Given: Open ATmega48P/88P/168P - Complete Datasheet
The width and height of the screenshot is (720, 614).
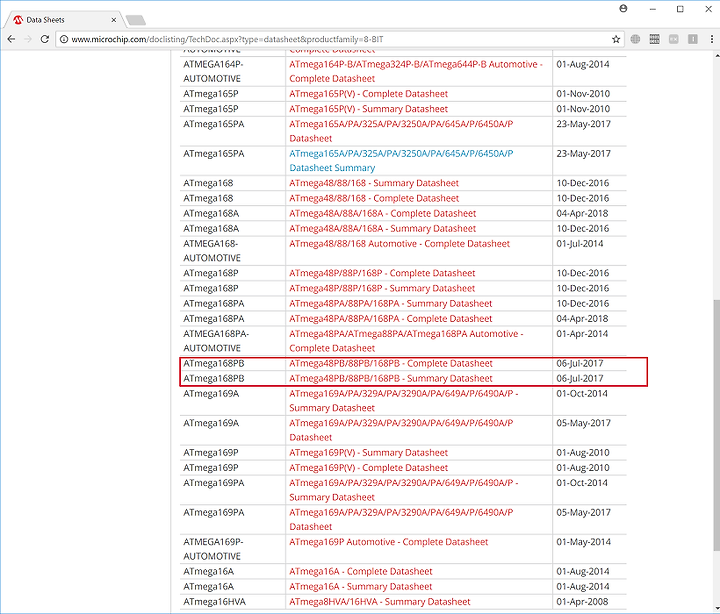Looking at the screenshot, I should 382,273.
